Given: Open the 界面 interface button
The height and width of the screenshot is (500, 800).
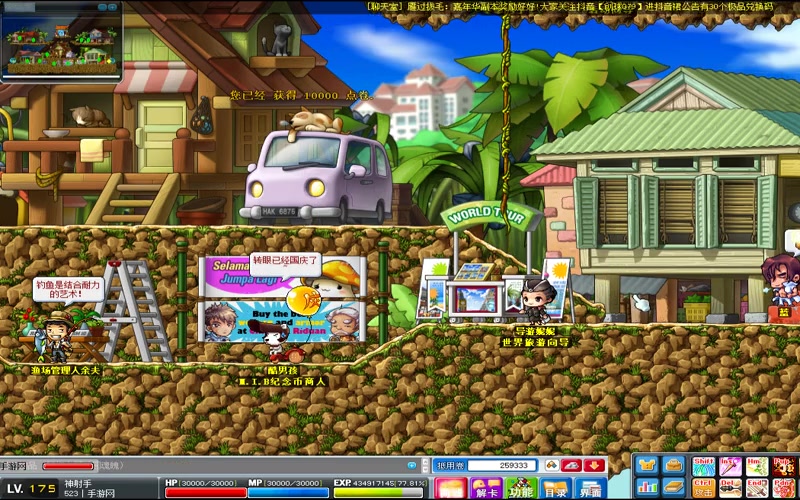Looking at the screenshot, I should [590, 488].
